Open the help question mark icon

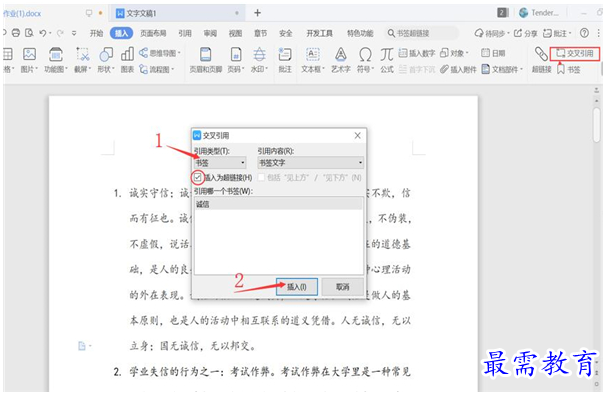pos(585,33)
